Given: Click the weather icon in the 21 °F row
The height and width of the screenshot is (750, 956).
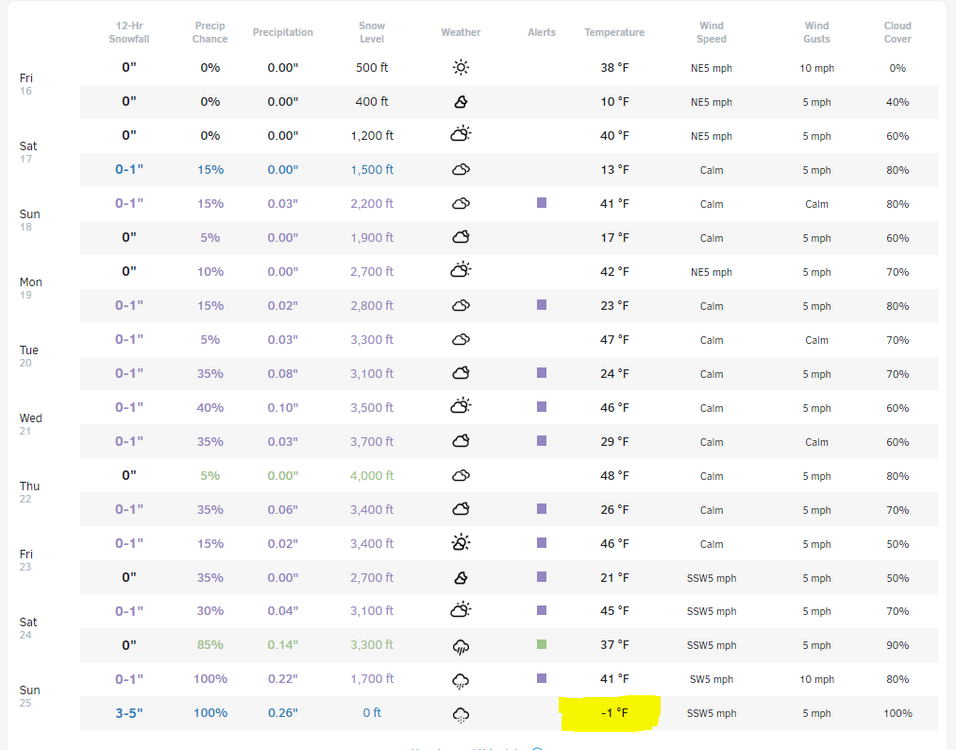Looking at the screenshot, I should coord(460,578).
